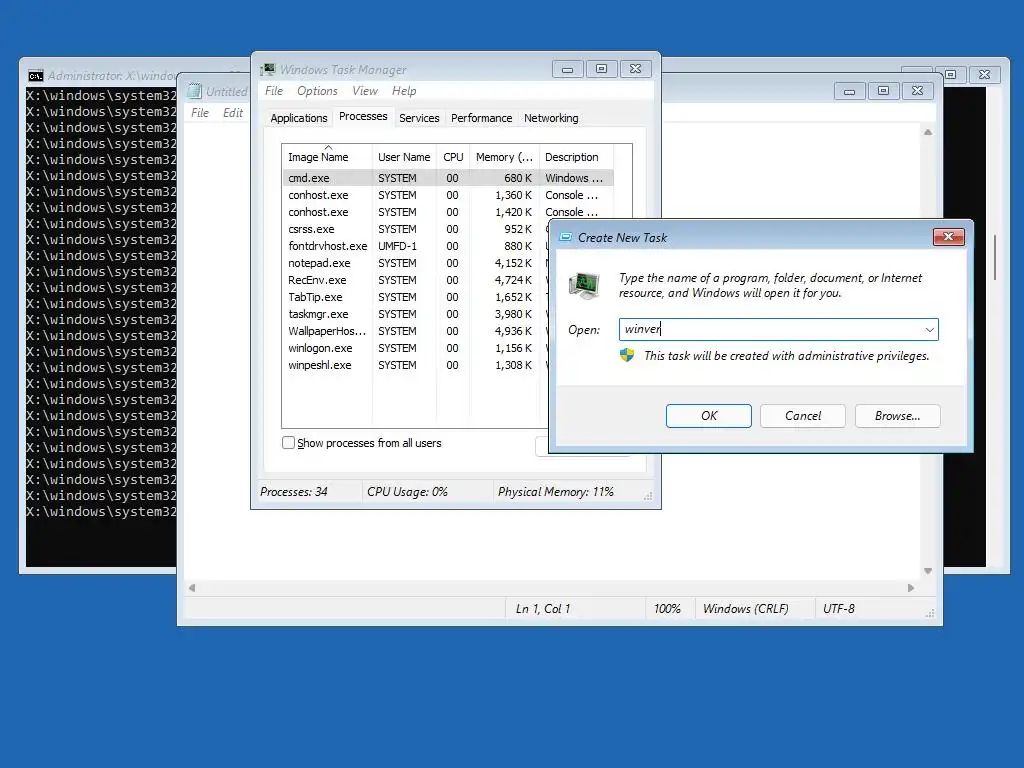Screen dimensions: 1024x768
Task: Open Notepad Edit menu
Action: [x=232, y=113]
